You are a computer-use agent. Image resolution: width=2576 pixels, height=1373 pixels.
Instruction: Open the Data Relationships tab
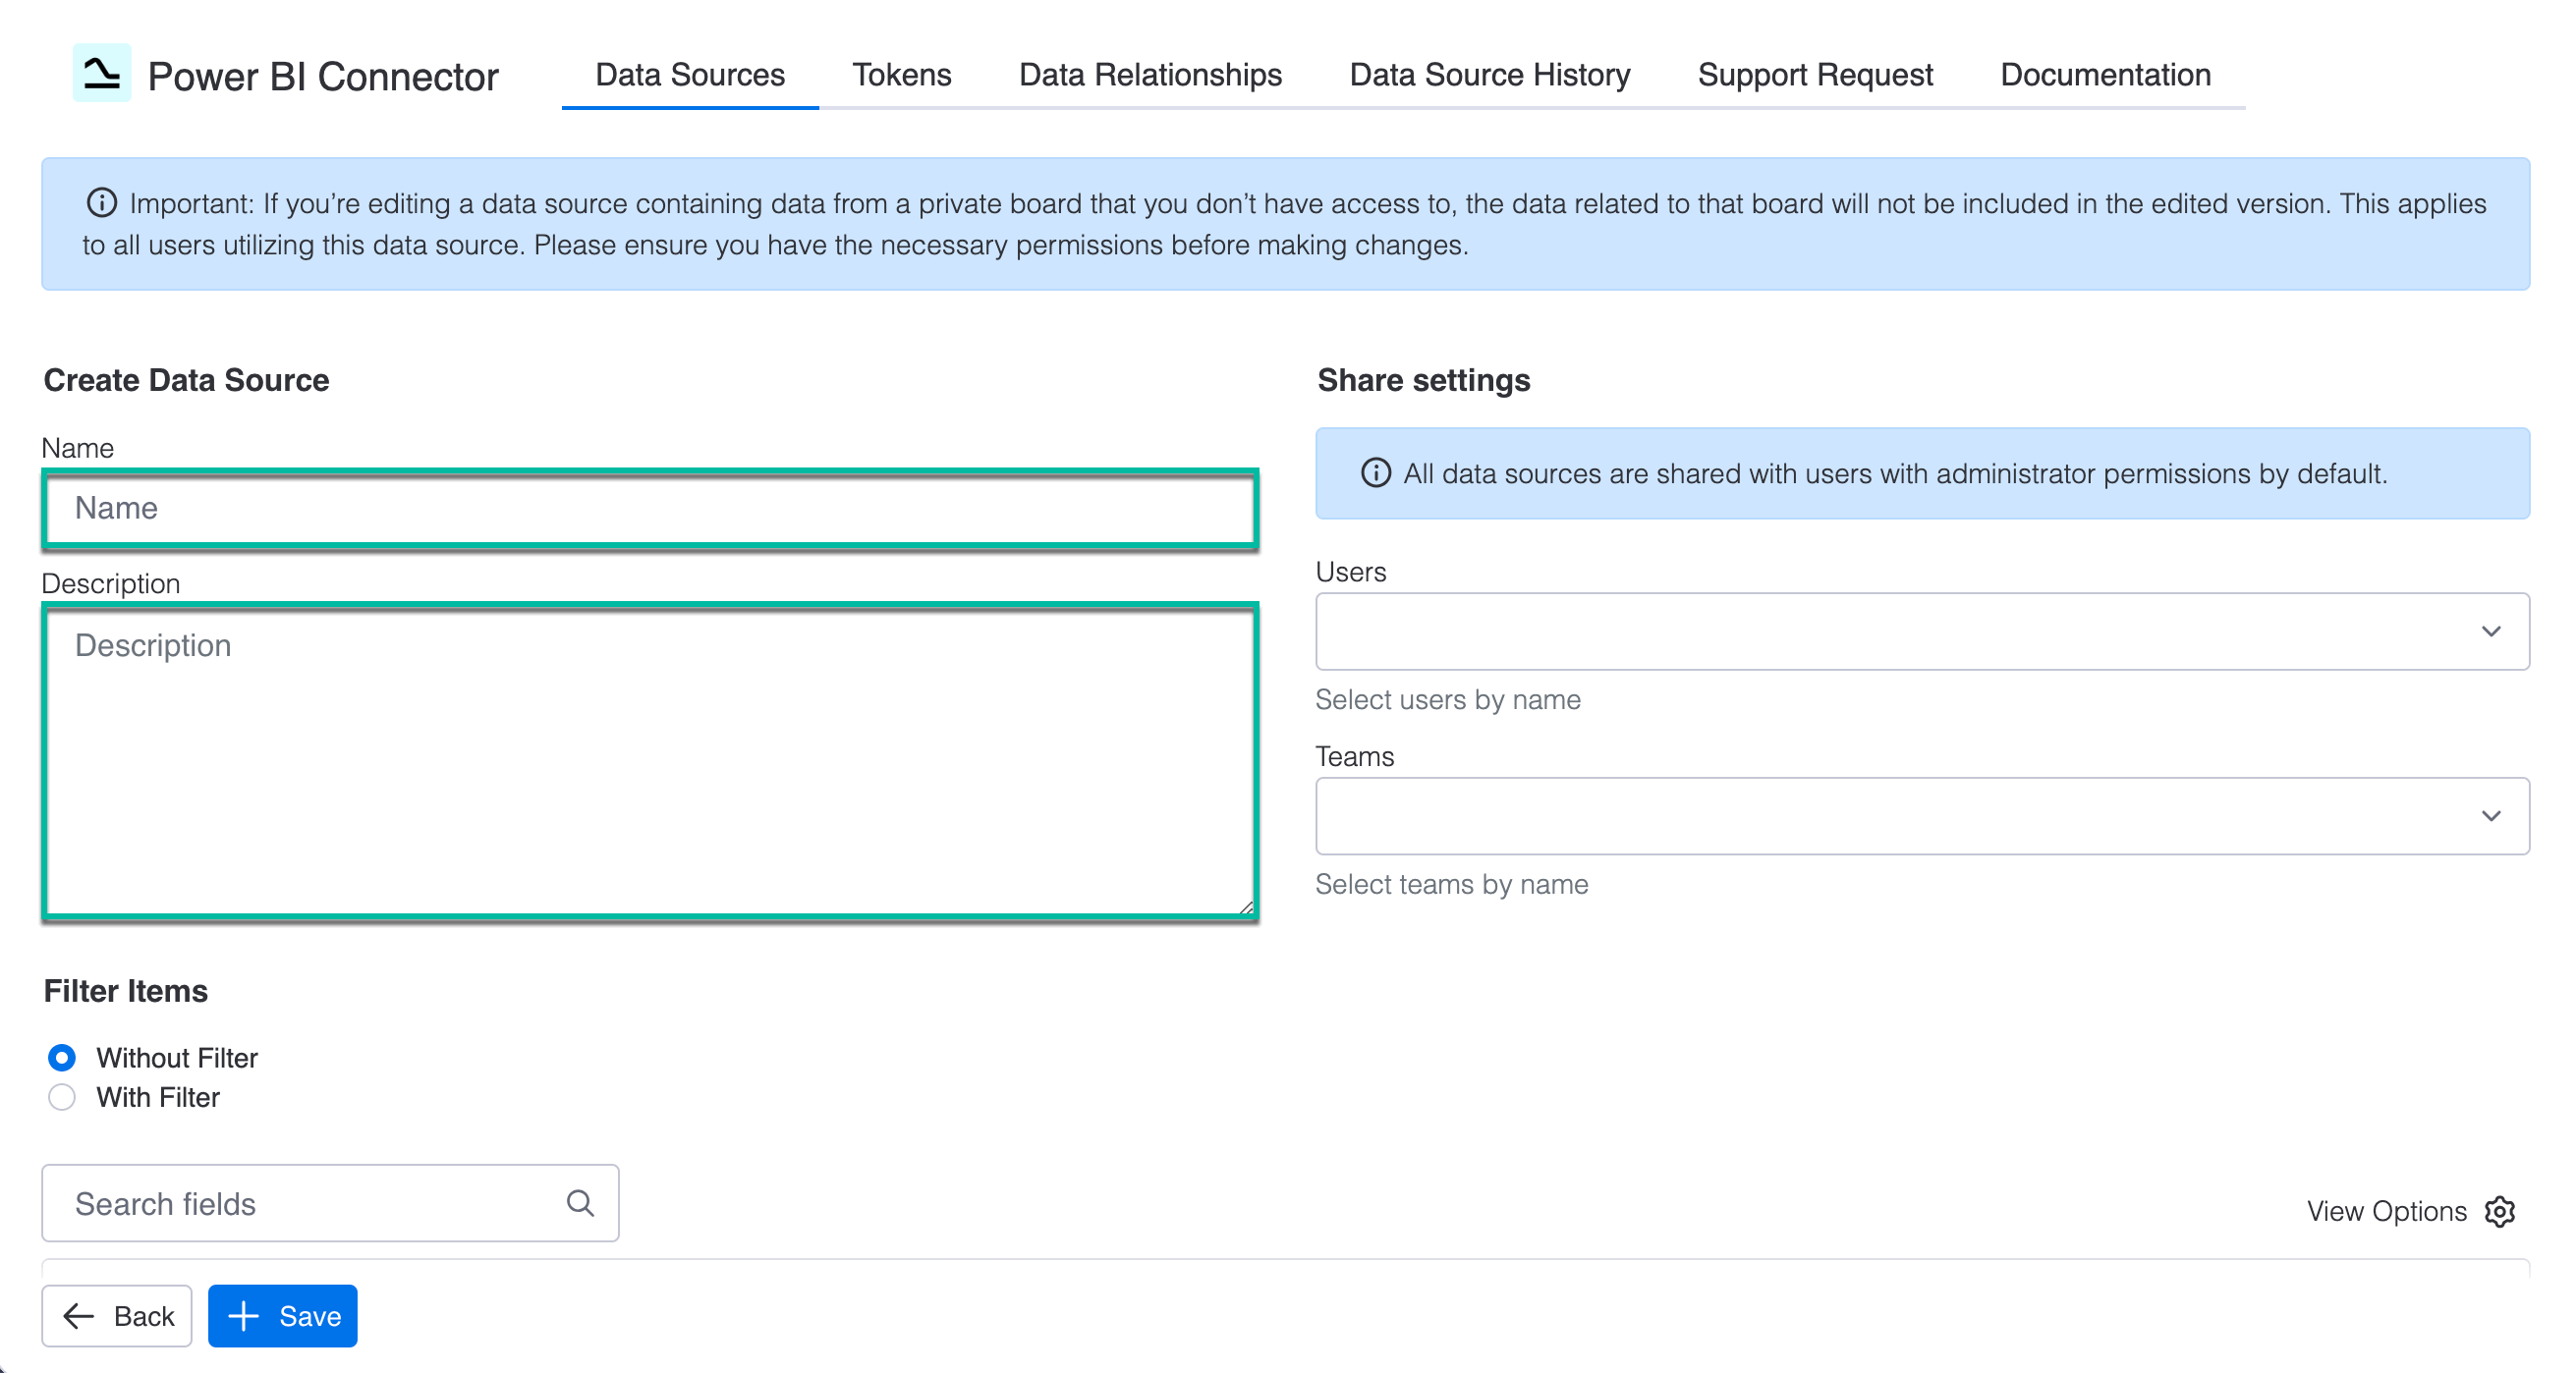click(x=1150, y=75)
